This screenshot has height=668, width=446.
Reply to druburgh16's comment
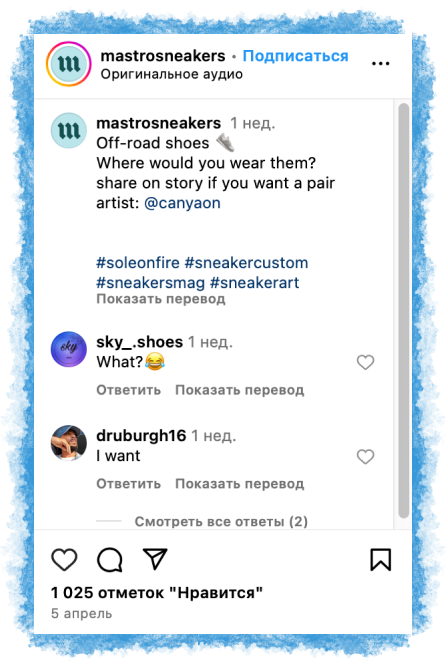click(x=129, y=484)
